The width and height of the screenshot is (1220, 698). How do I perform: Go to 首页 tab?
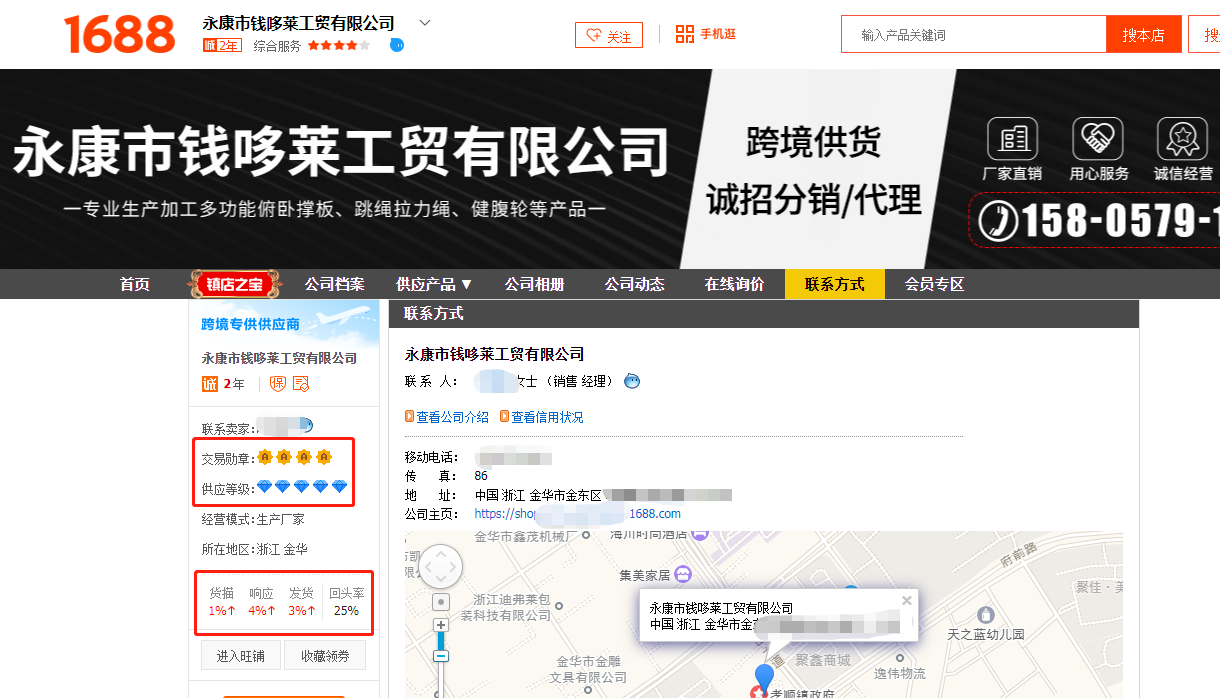click(x=135, y=284)
